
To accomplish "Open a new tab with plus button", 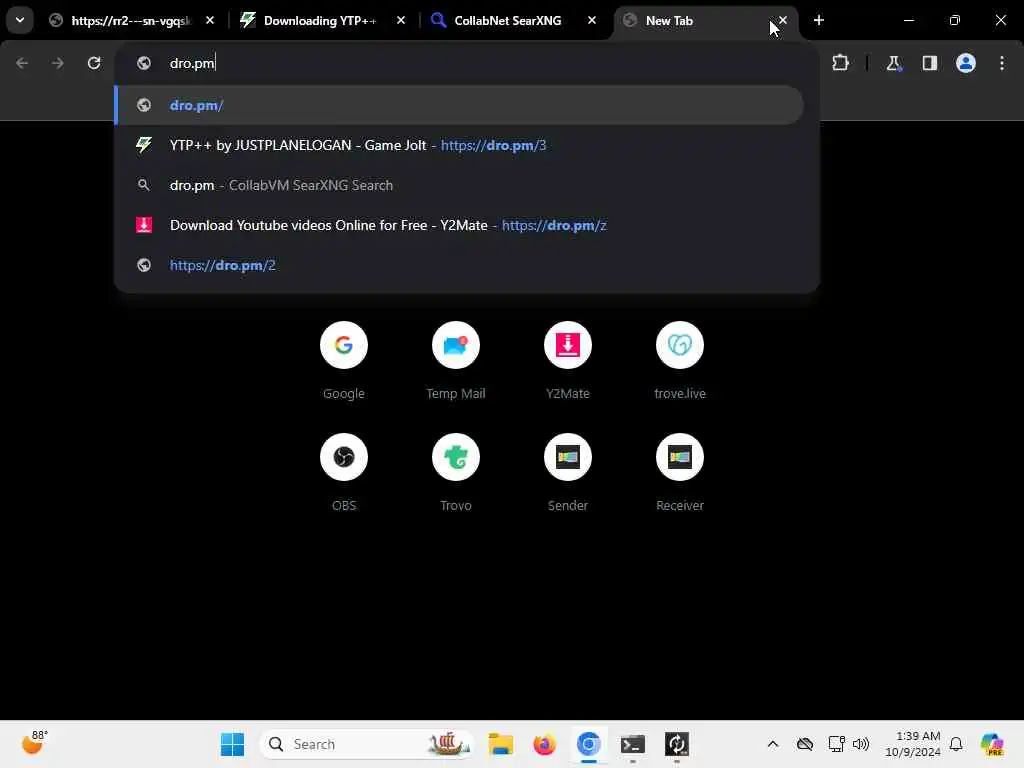I will tap(818, 20).
